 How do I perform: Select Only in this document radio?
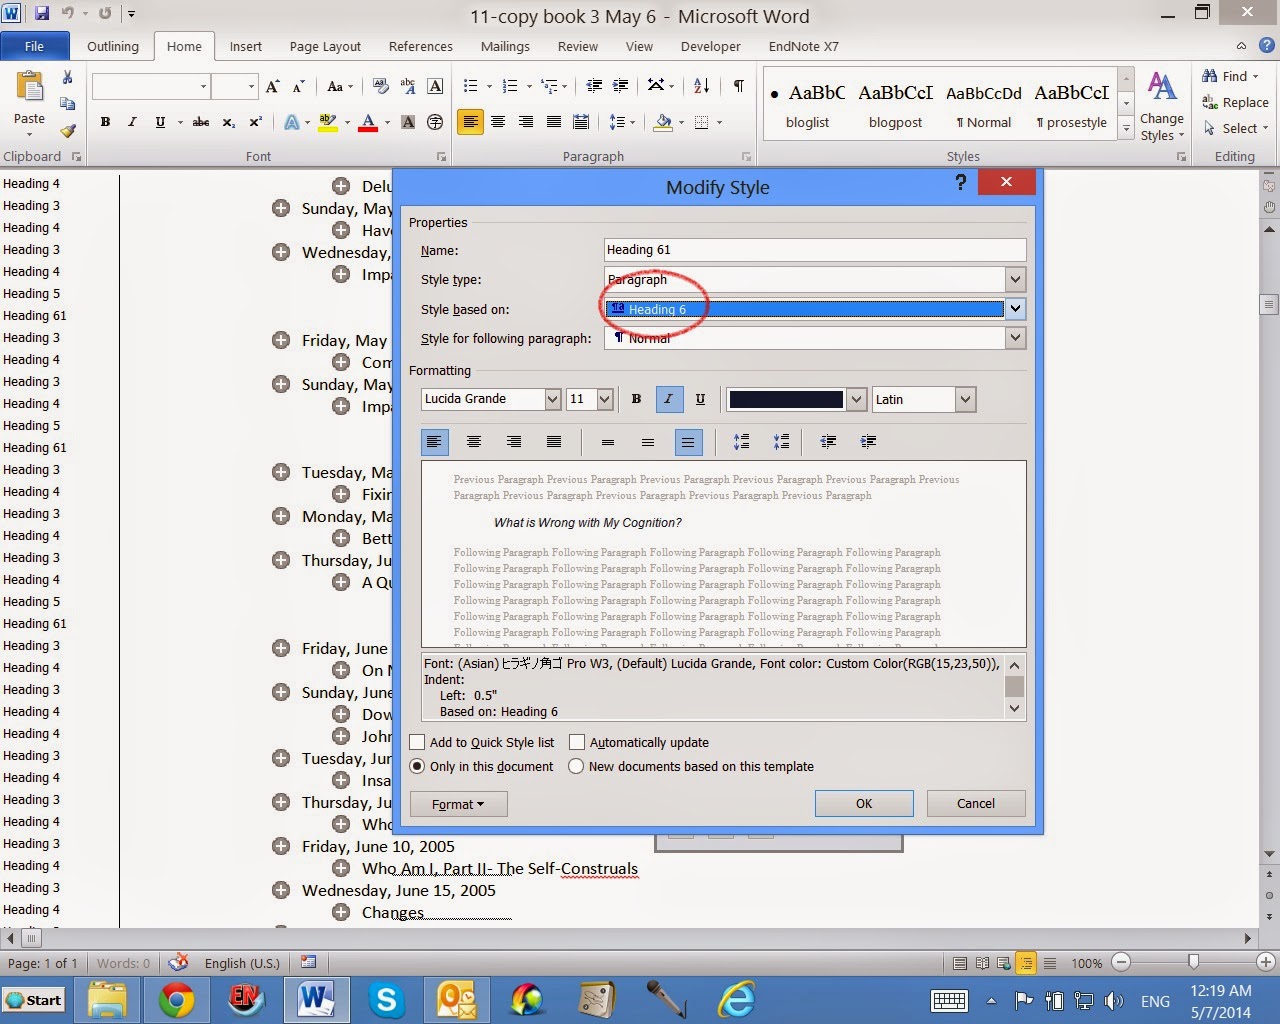pos(418,767)
